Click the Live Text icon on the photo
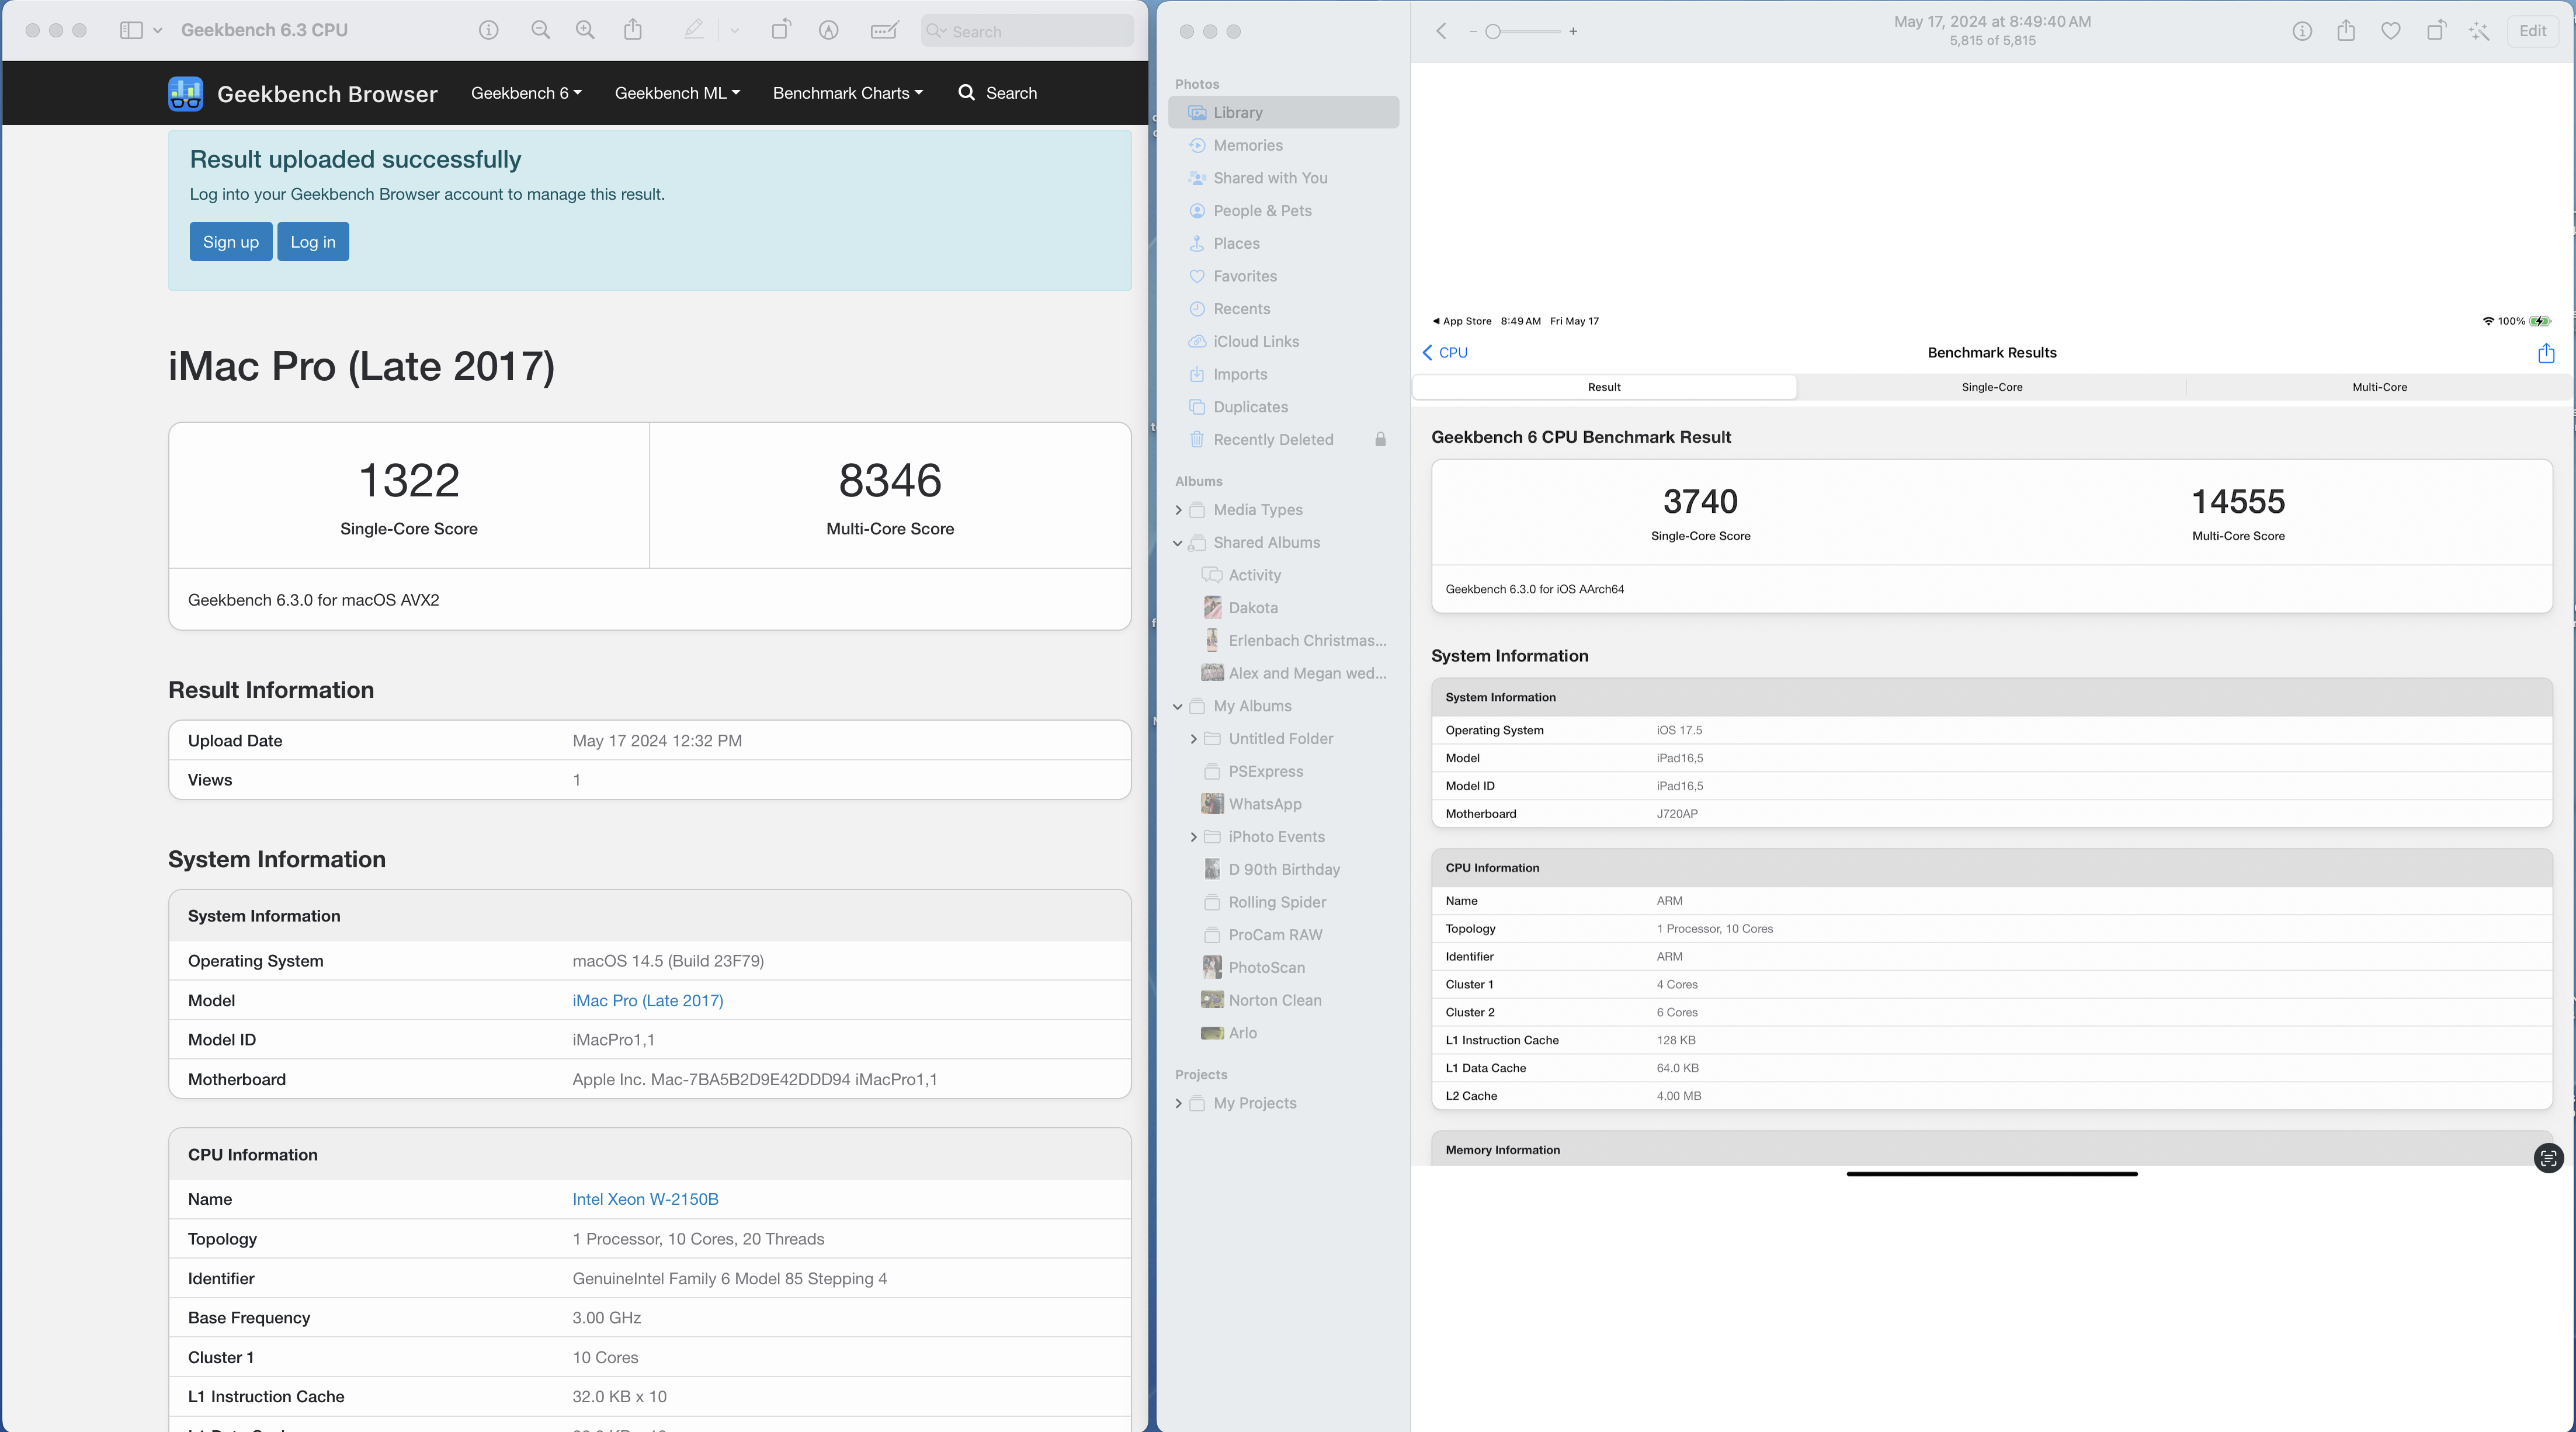Viewport: 2576px width, 1432px height. coord(2548,1158)
